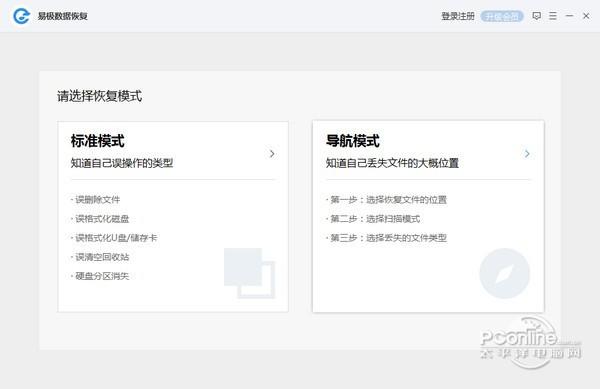Viewport: 600px width, 389px height.
Task: Click 知道自己丢失文件的大概位置 subtitle
Action: (392, 163)
